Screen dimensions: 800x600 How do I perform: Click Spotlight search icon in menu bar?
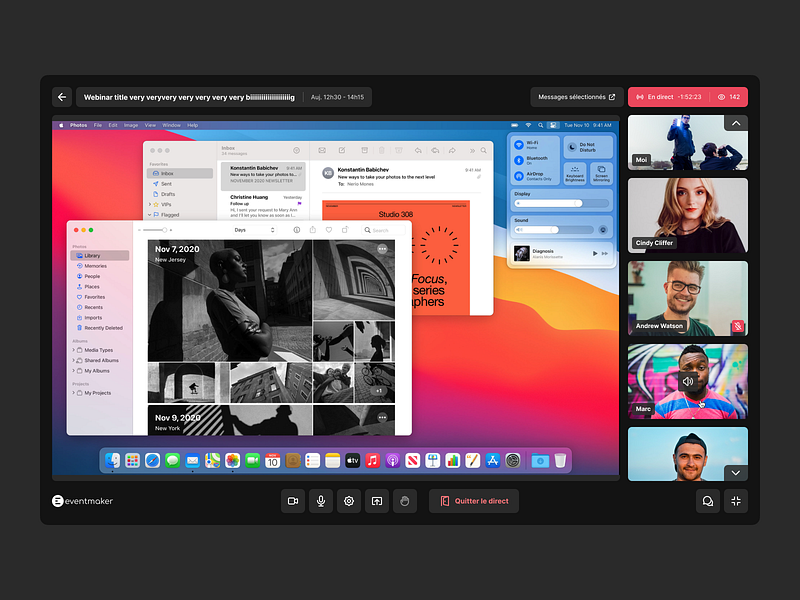point(540,125)
